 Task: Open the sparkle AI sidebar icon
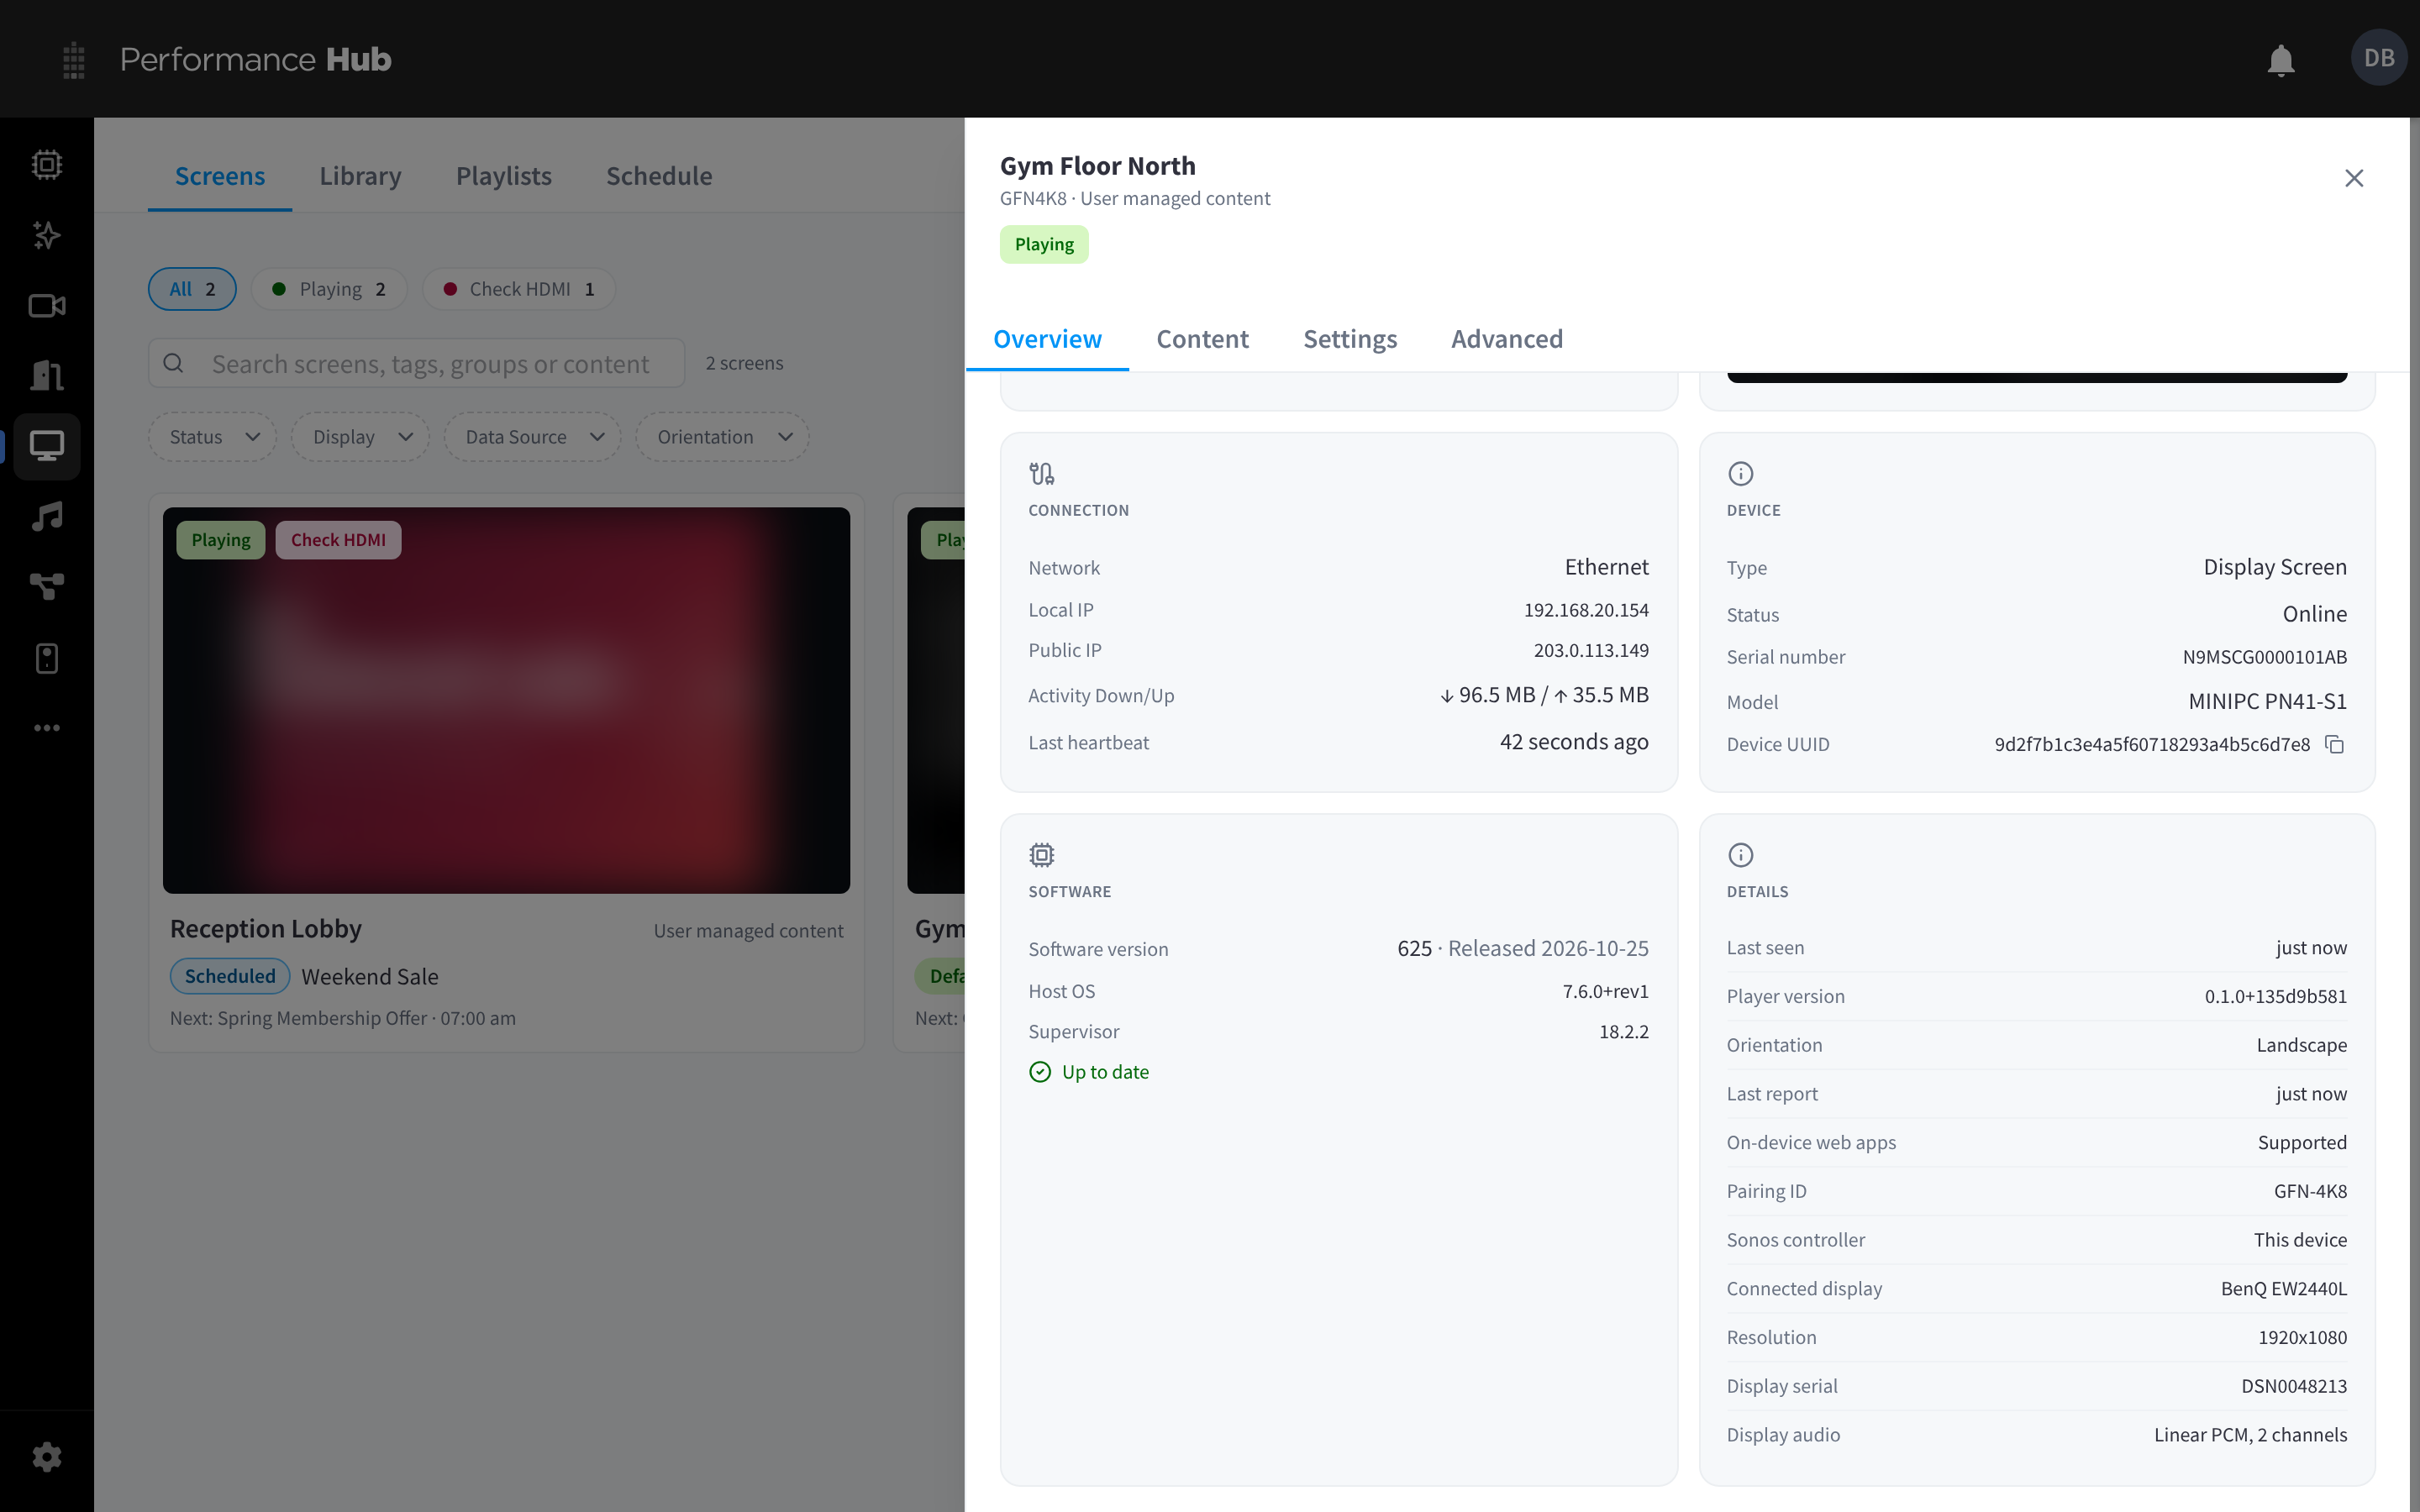47,235
